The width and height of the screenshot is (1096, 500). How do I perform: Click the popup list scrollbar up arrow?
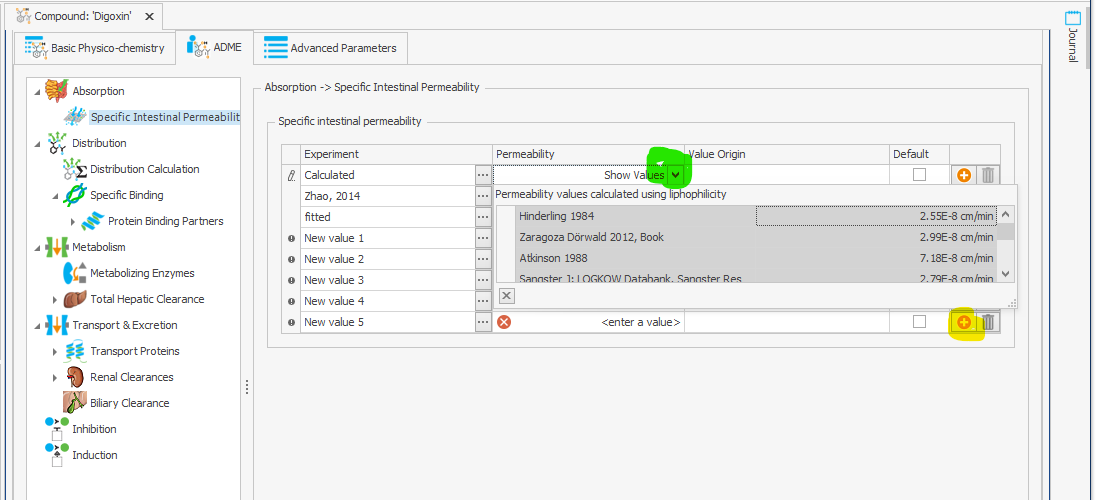[1005, 215]
